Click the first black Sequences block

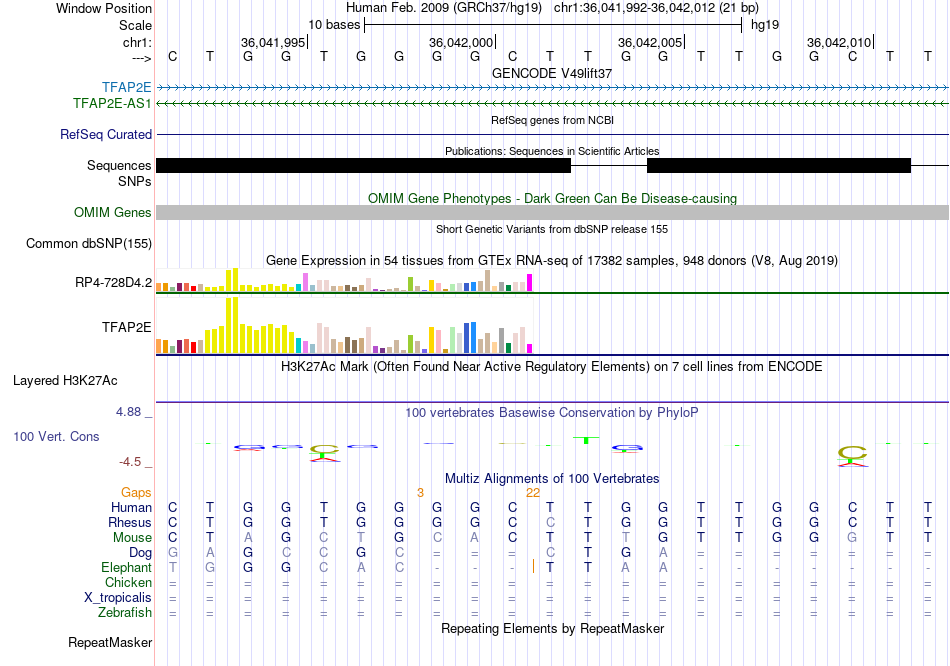(364, 165)
